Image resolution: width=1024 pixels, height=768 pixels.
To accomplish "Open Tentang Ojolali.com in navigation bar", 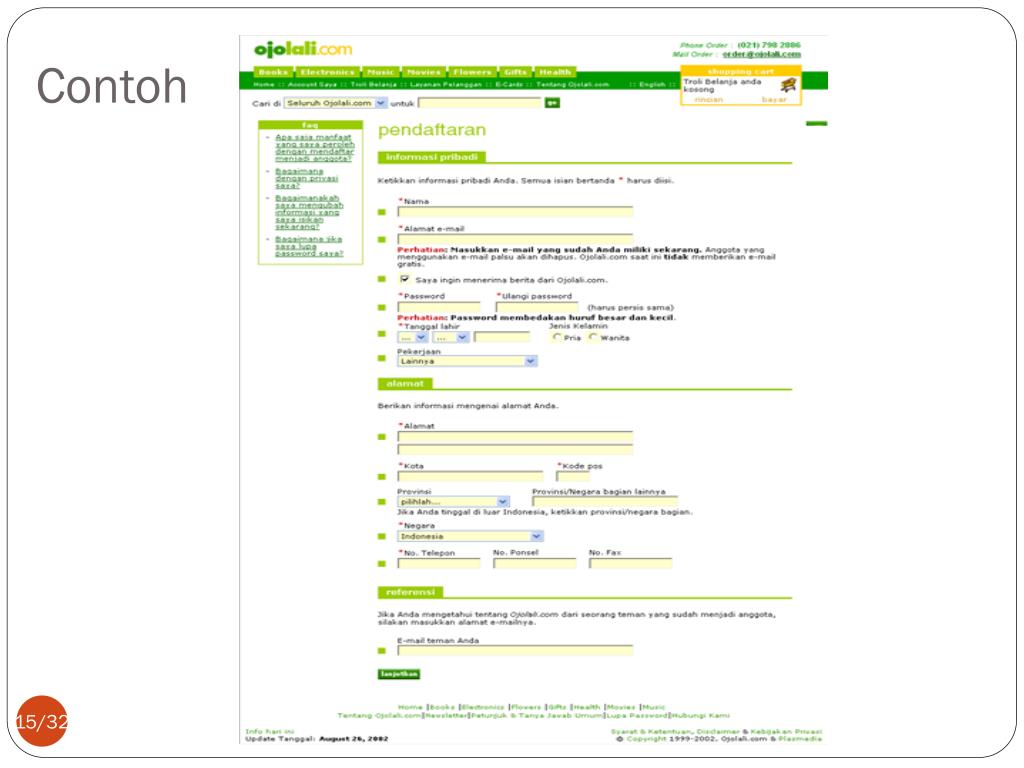I will point(573,84).
